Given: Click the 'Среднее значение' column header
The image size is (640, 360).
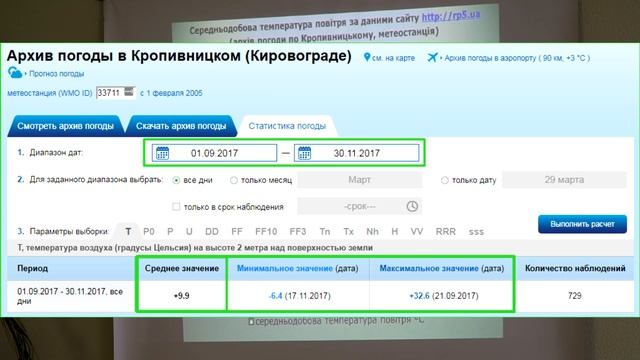Looking at the screenshot, I should coord(182,268).
